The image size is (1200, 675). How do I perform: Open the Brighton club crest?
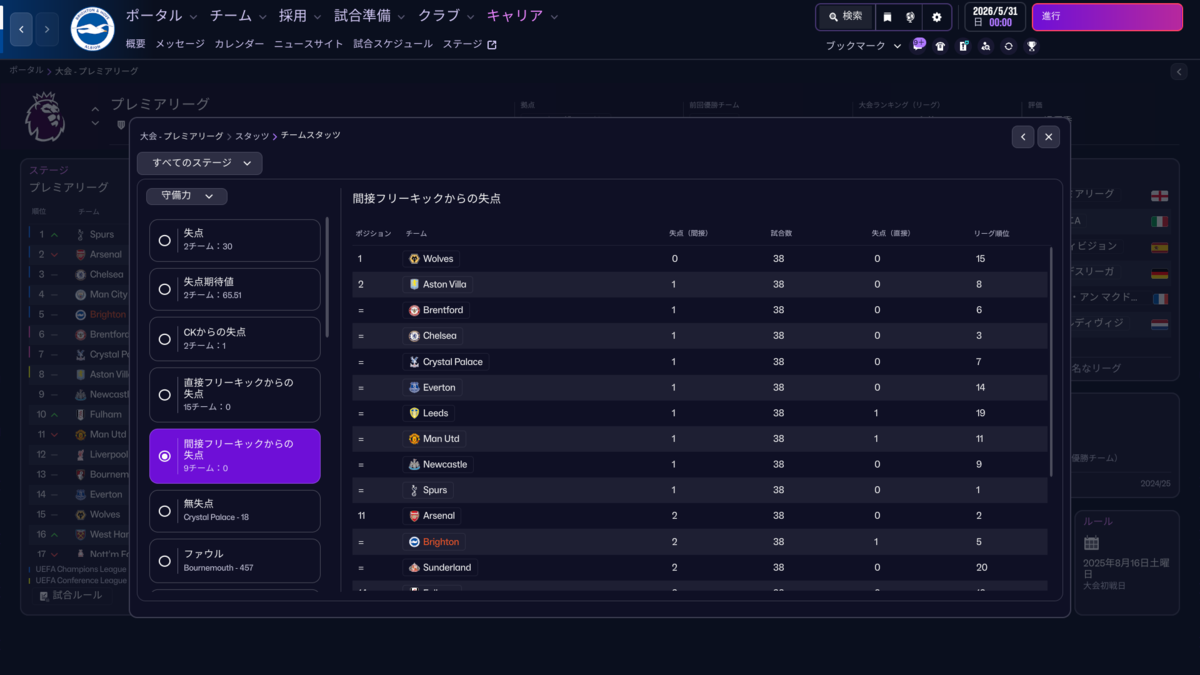point(92,29)
